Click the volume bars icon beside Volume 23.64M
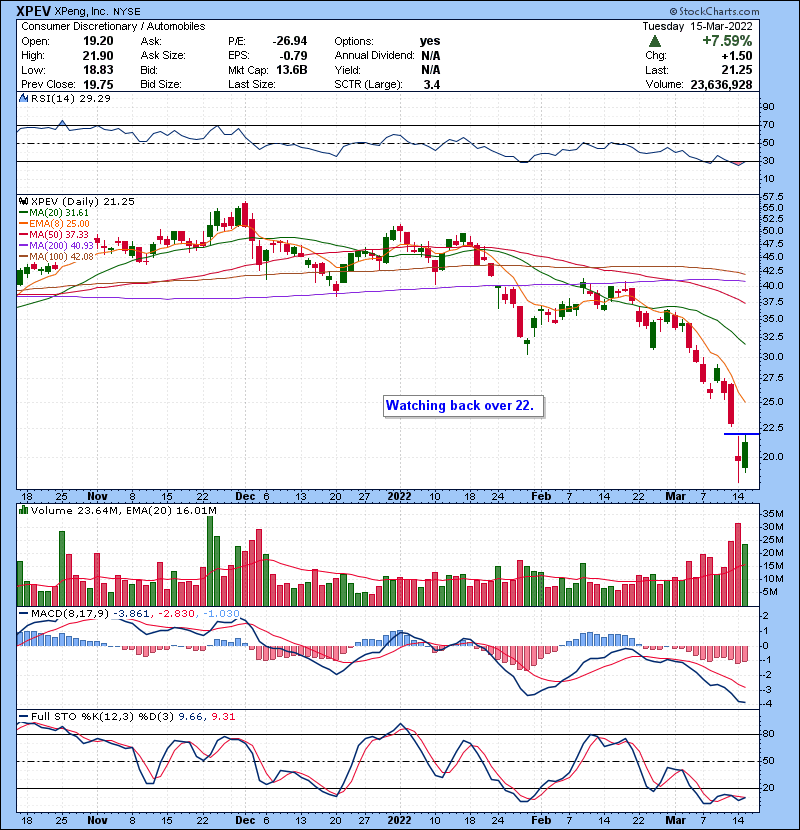The height and width of the screenshot is (830, 800). [x=23, y=510]
